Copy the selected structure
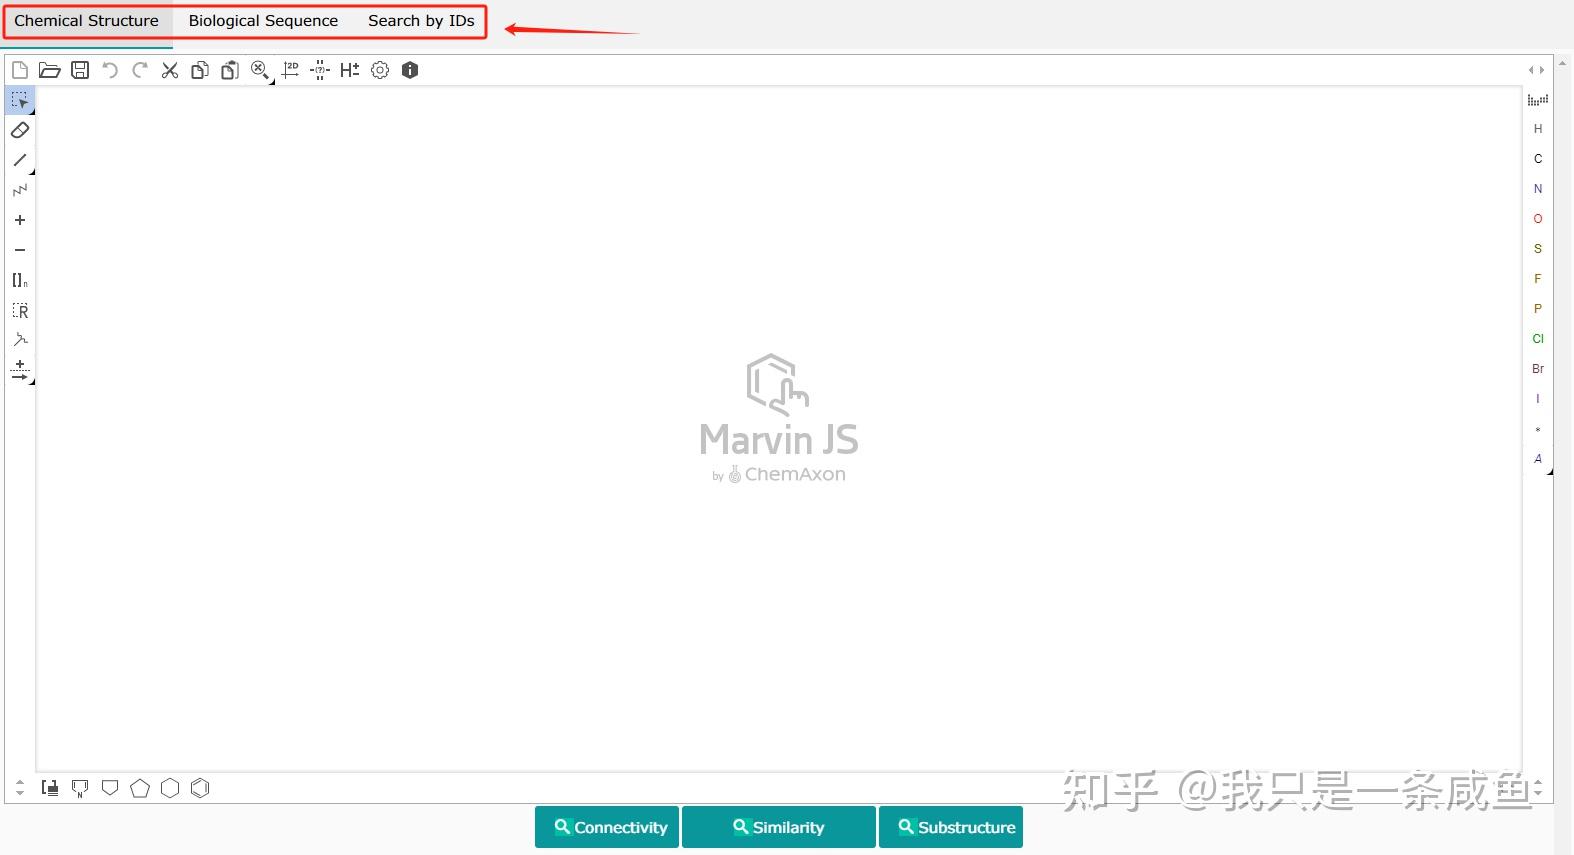The width and height of the screenshot is (1574, 855). click(x=200, y=70)
